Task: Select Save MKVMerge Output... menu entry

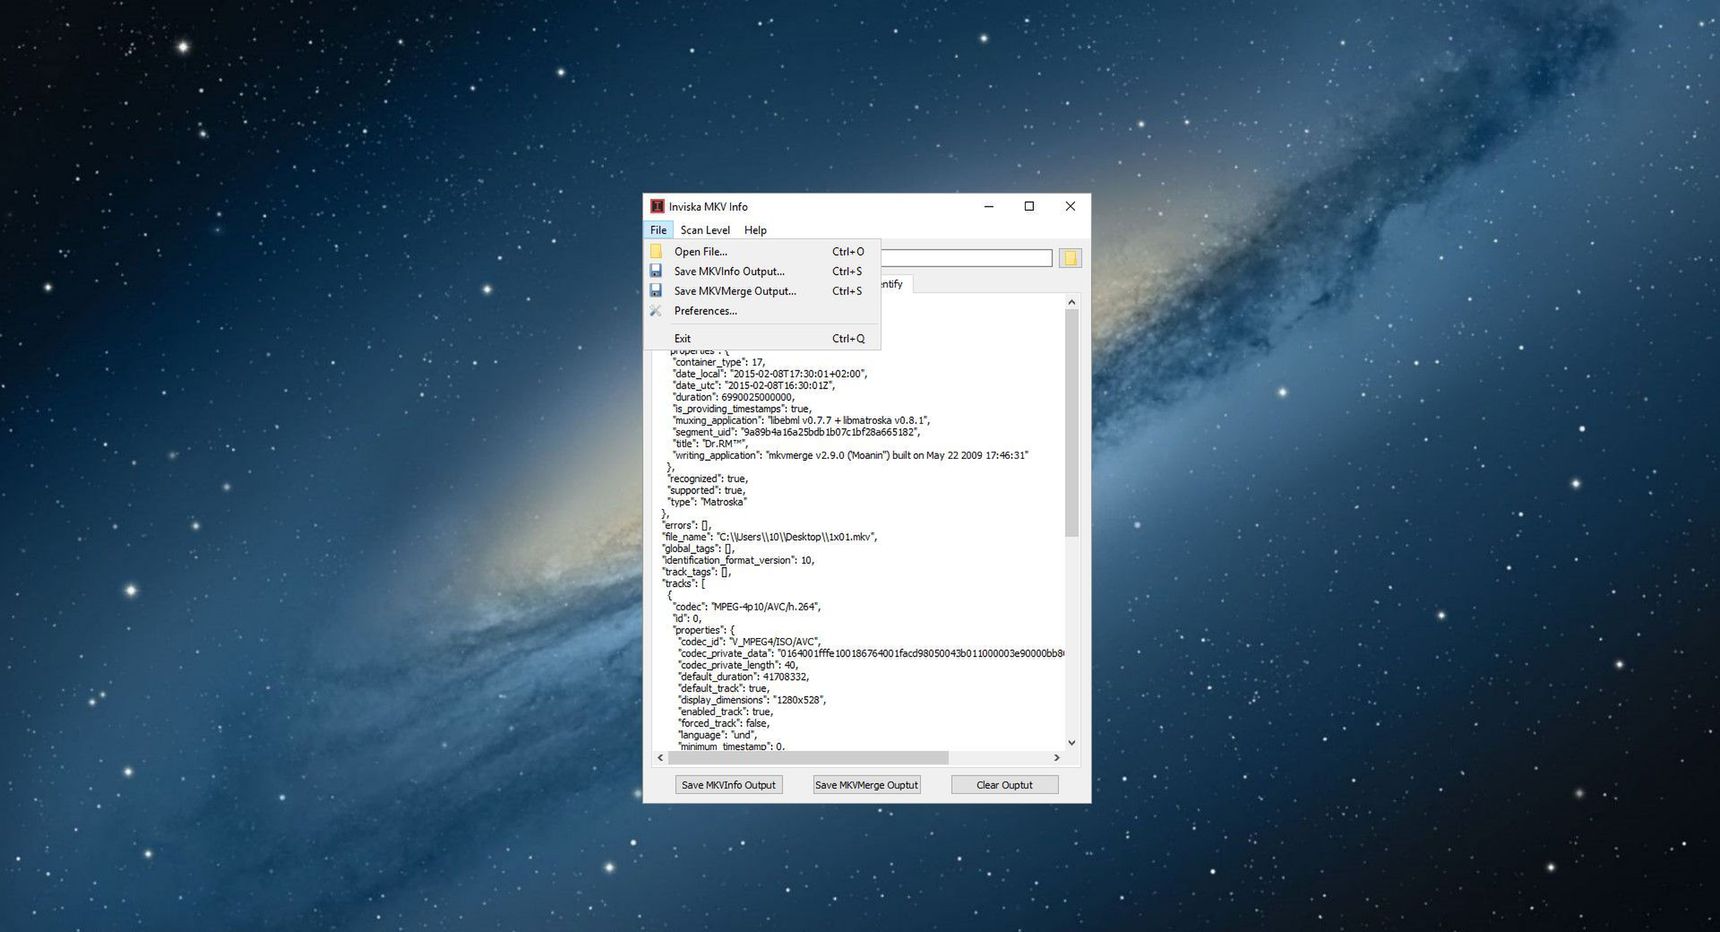Action: click(762, 291)
